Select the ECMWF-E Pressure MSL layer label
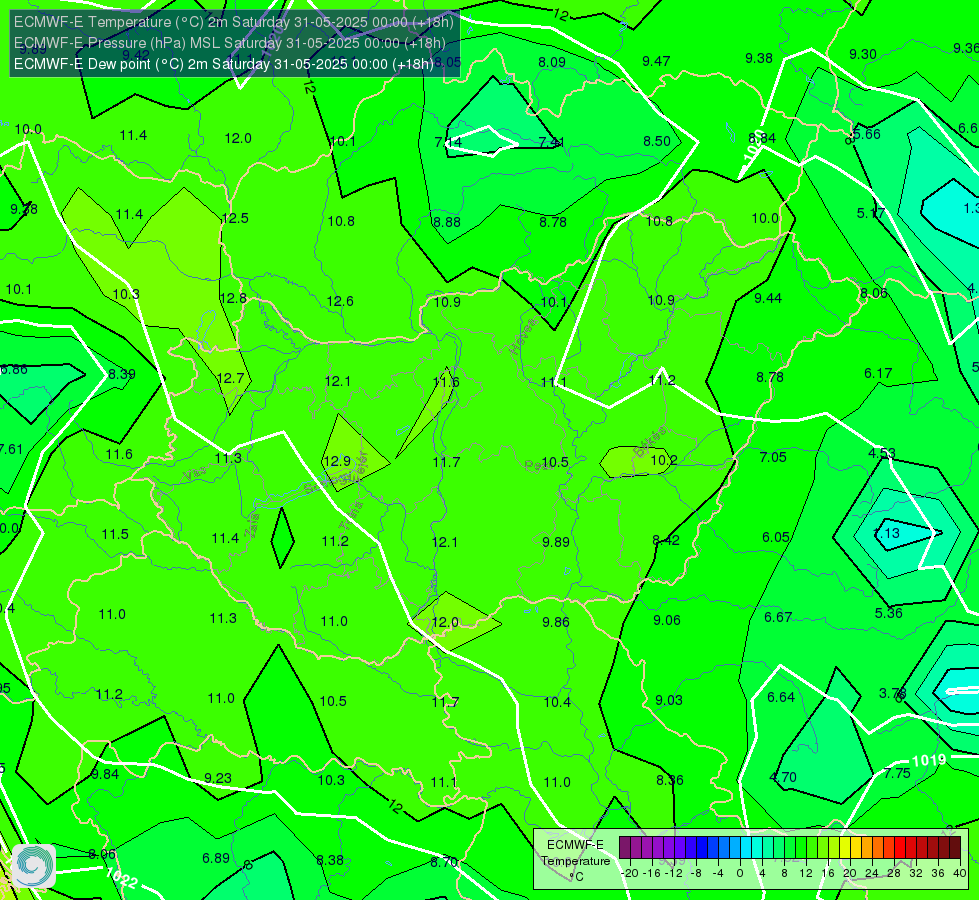This screenshot has height=900, width=979. pos(230,43)
